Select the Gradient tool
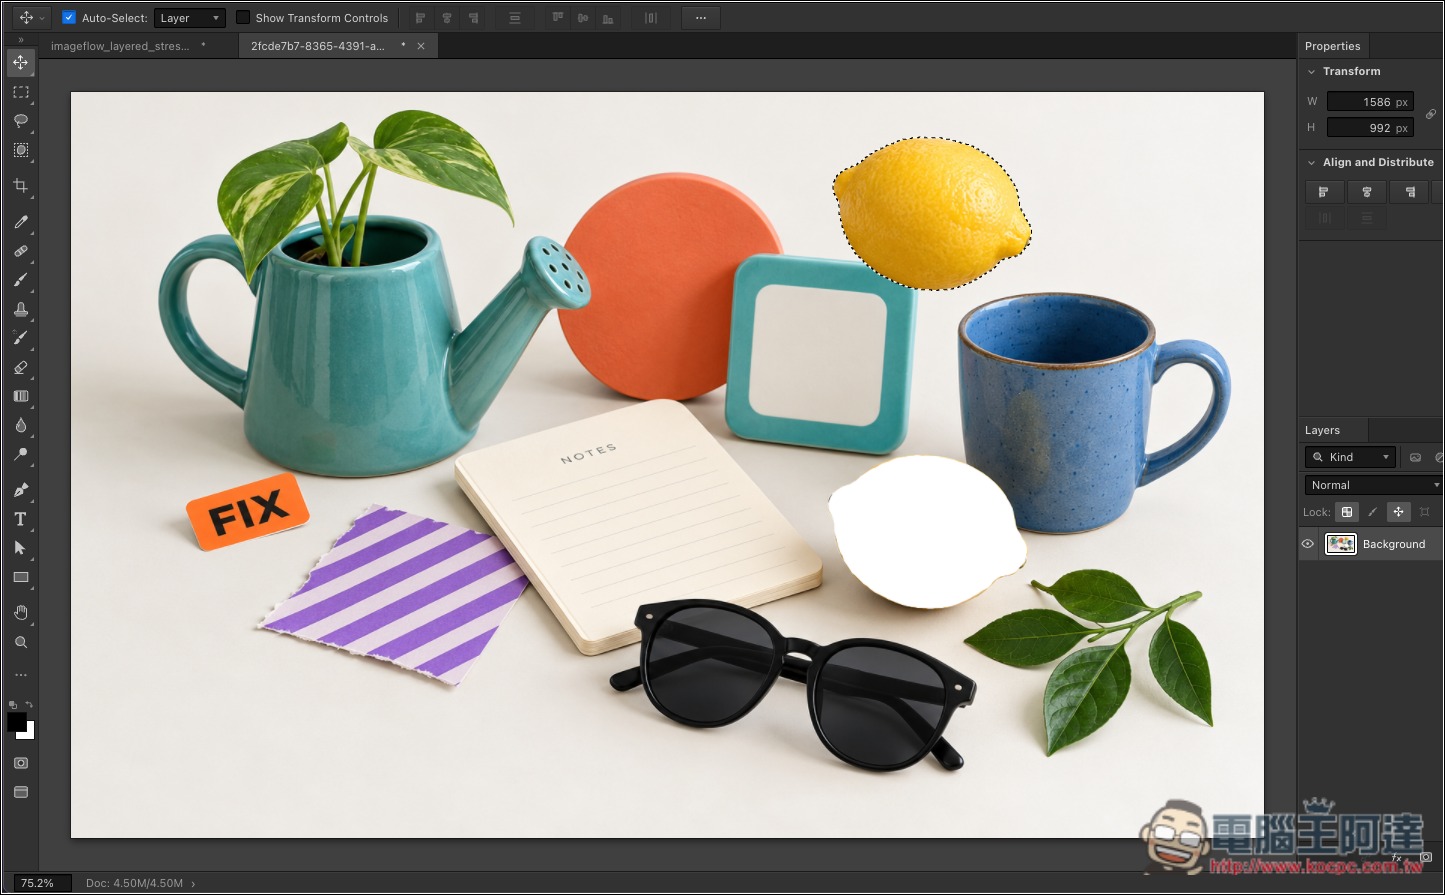The height and width of the screenshot is (895, 1445). 20,396
